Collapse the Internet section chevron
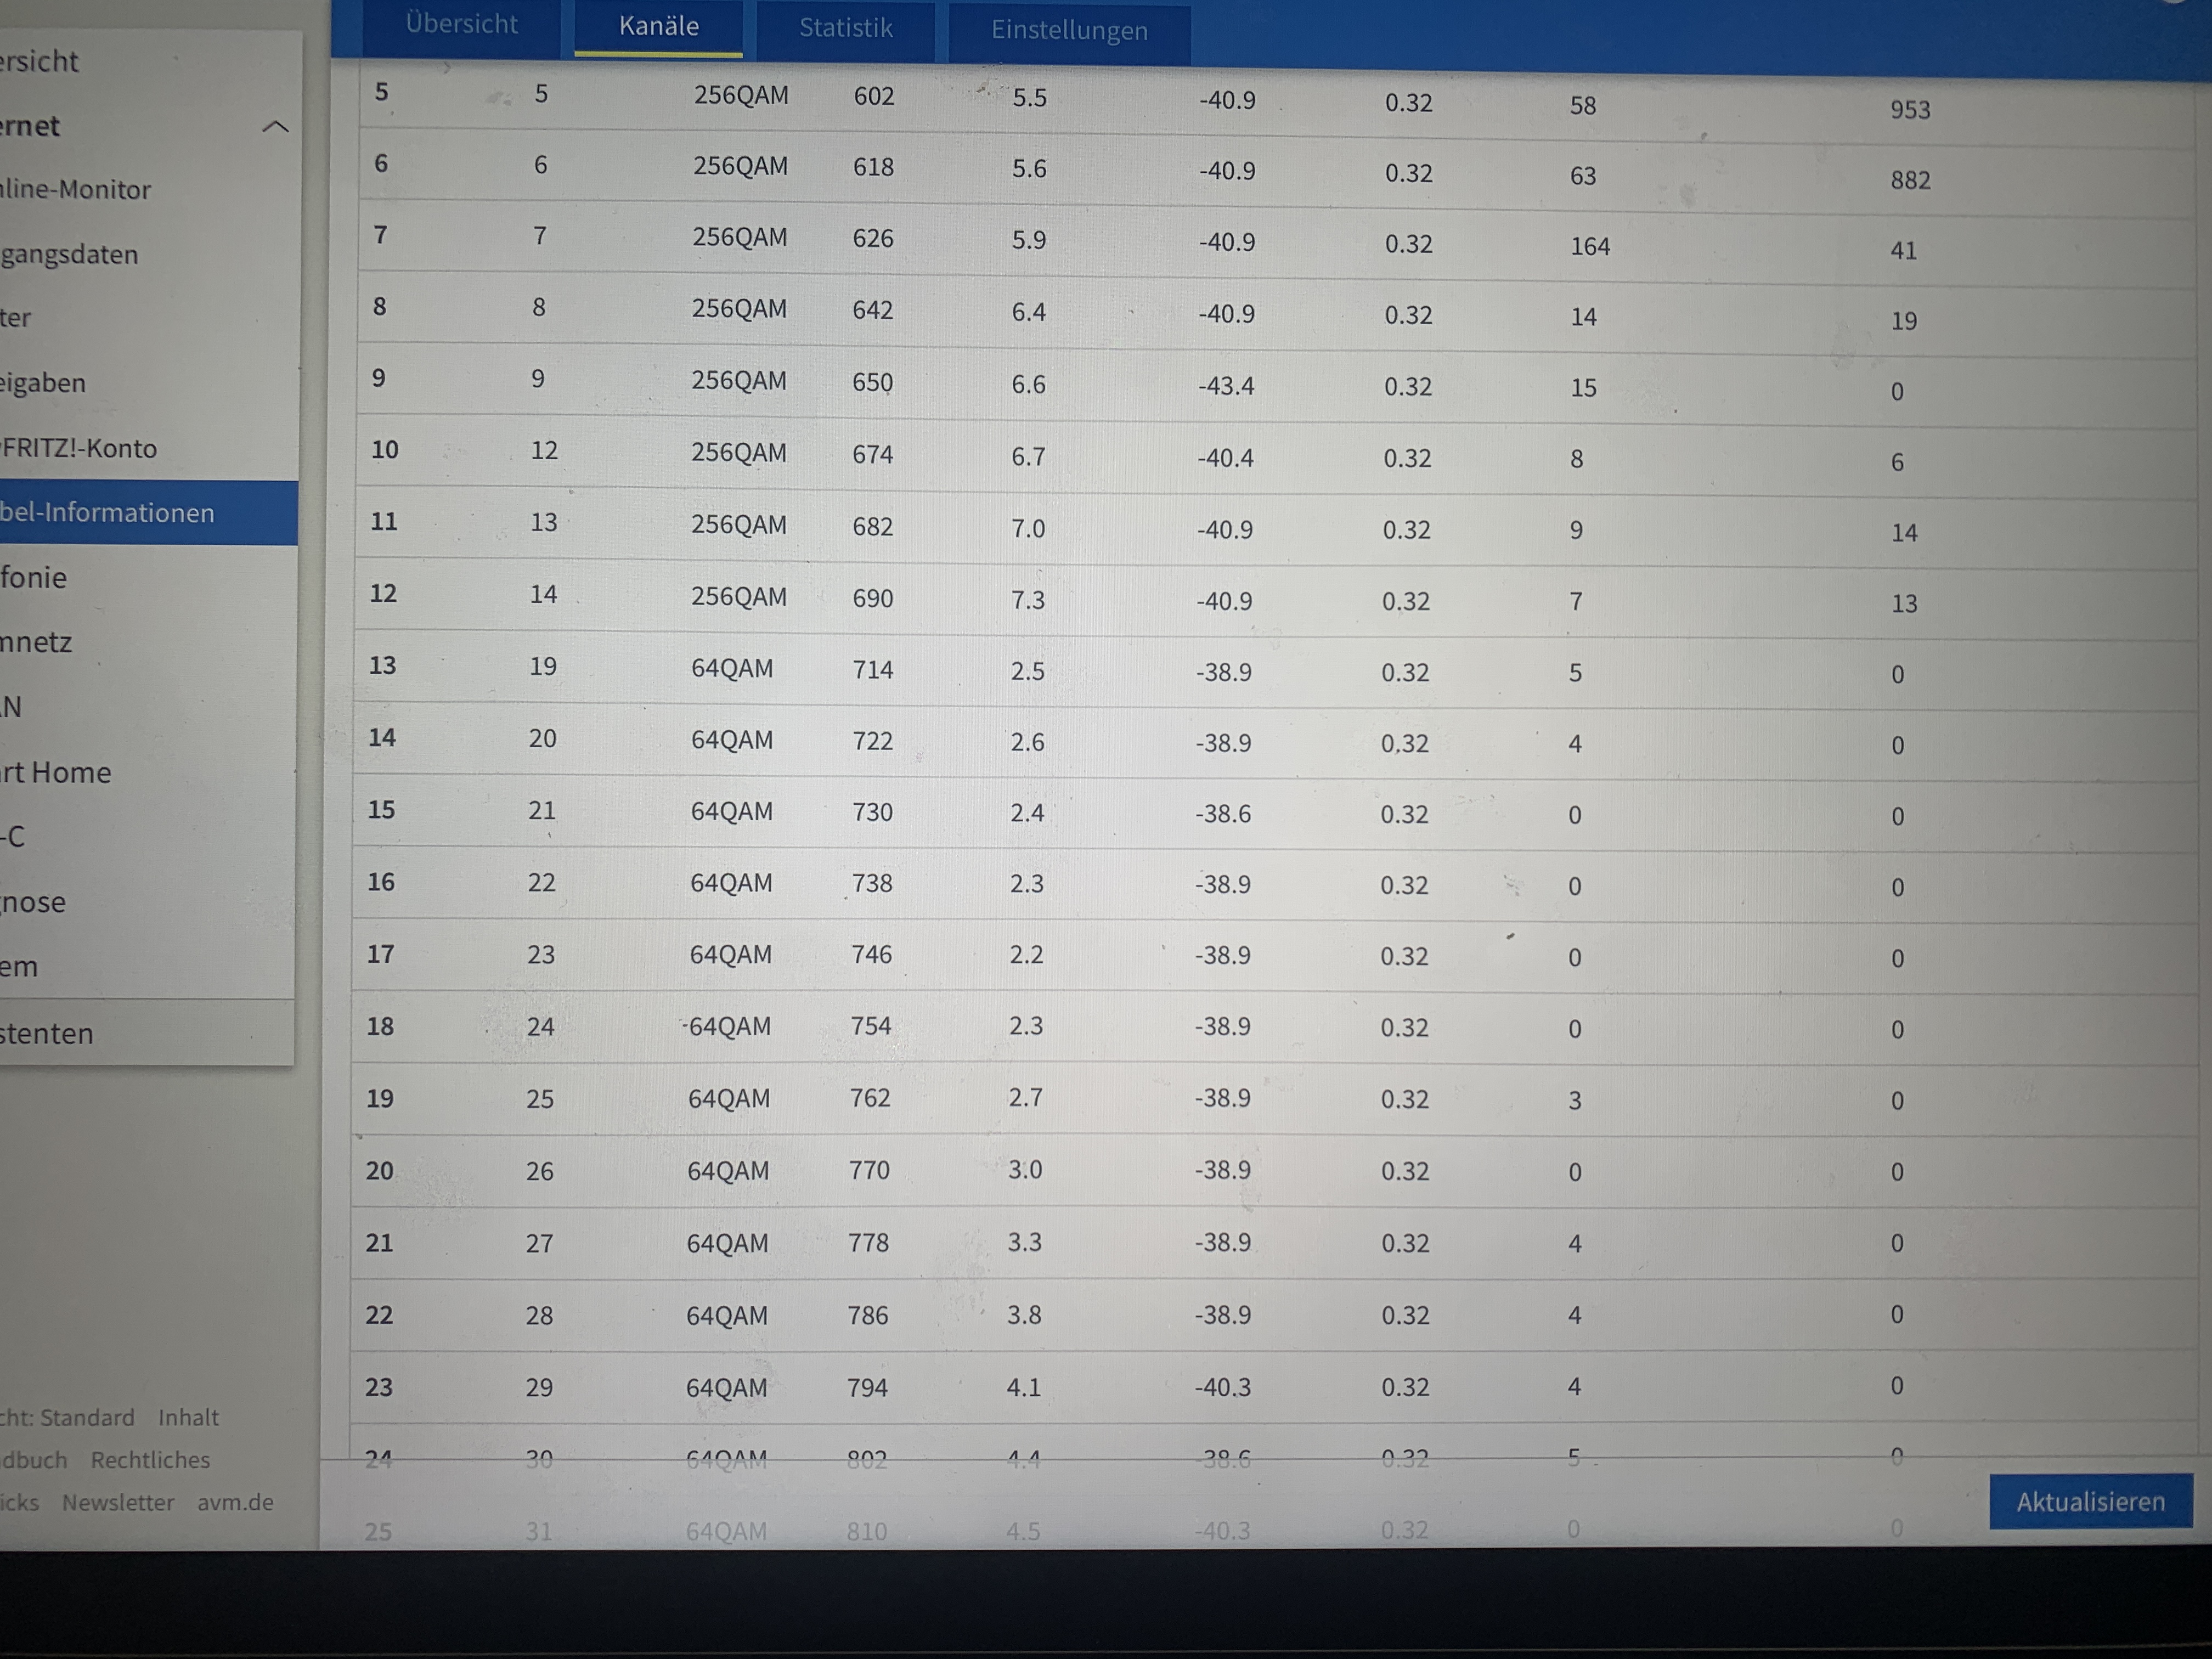The image size is (2212, 1659). point(275,126)
